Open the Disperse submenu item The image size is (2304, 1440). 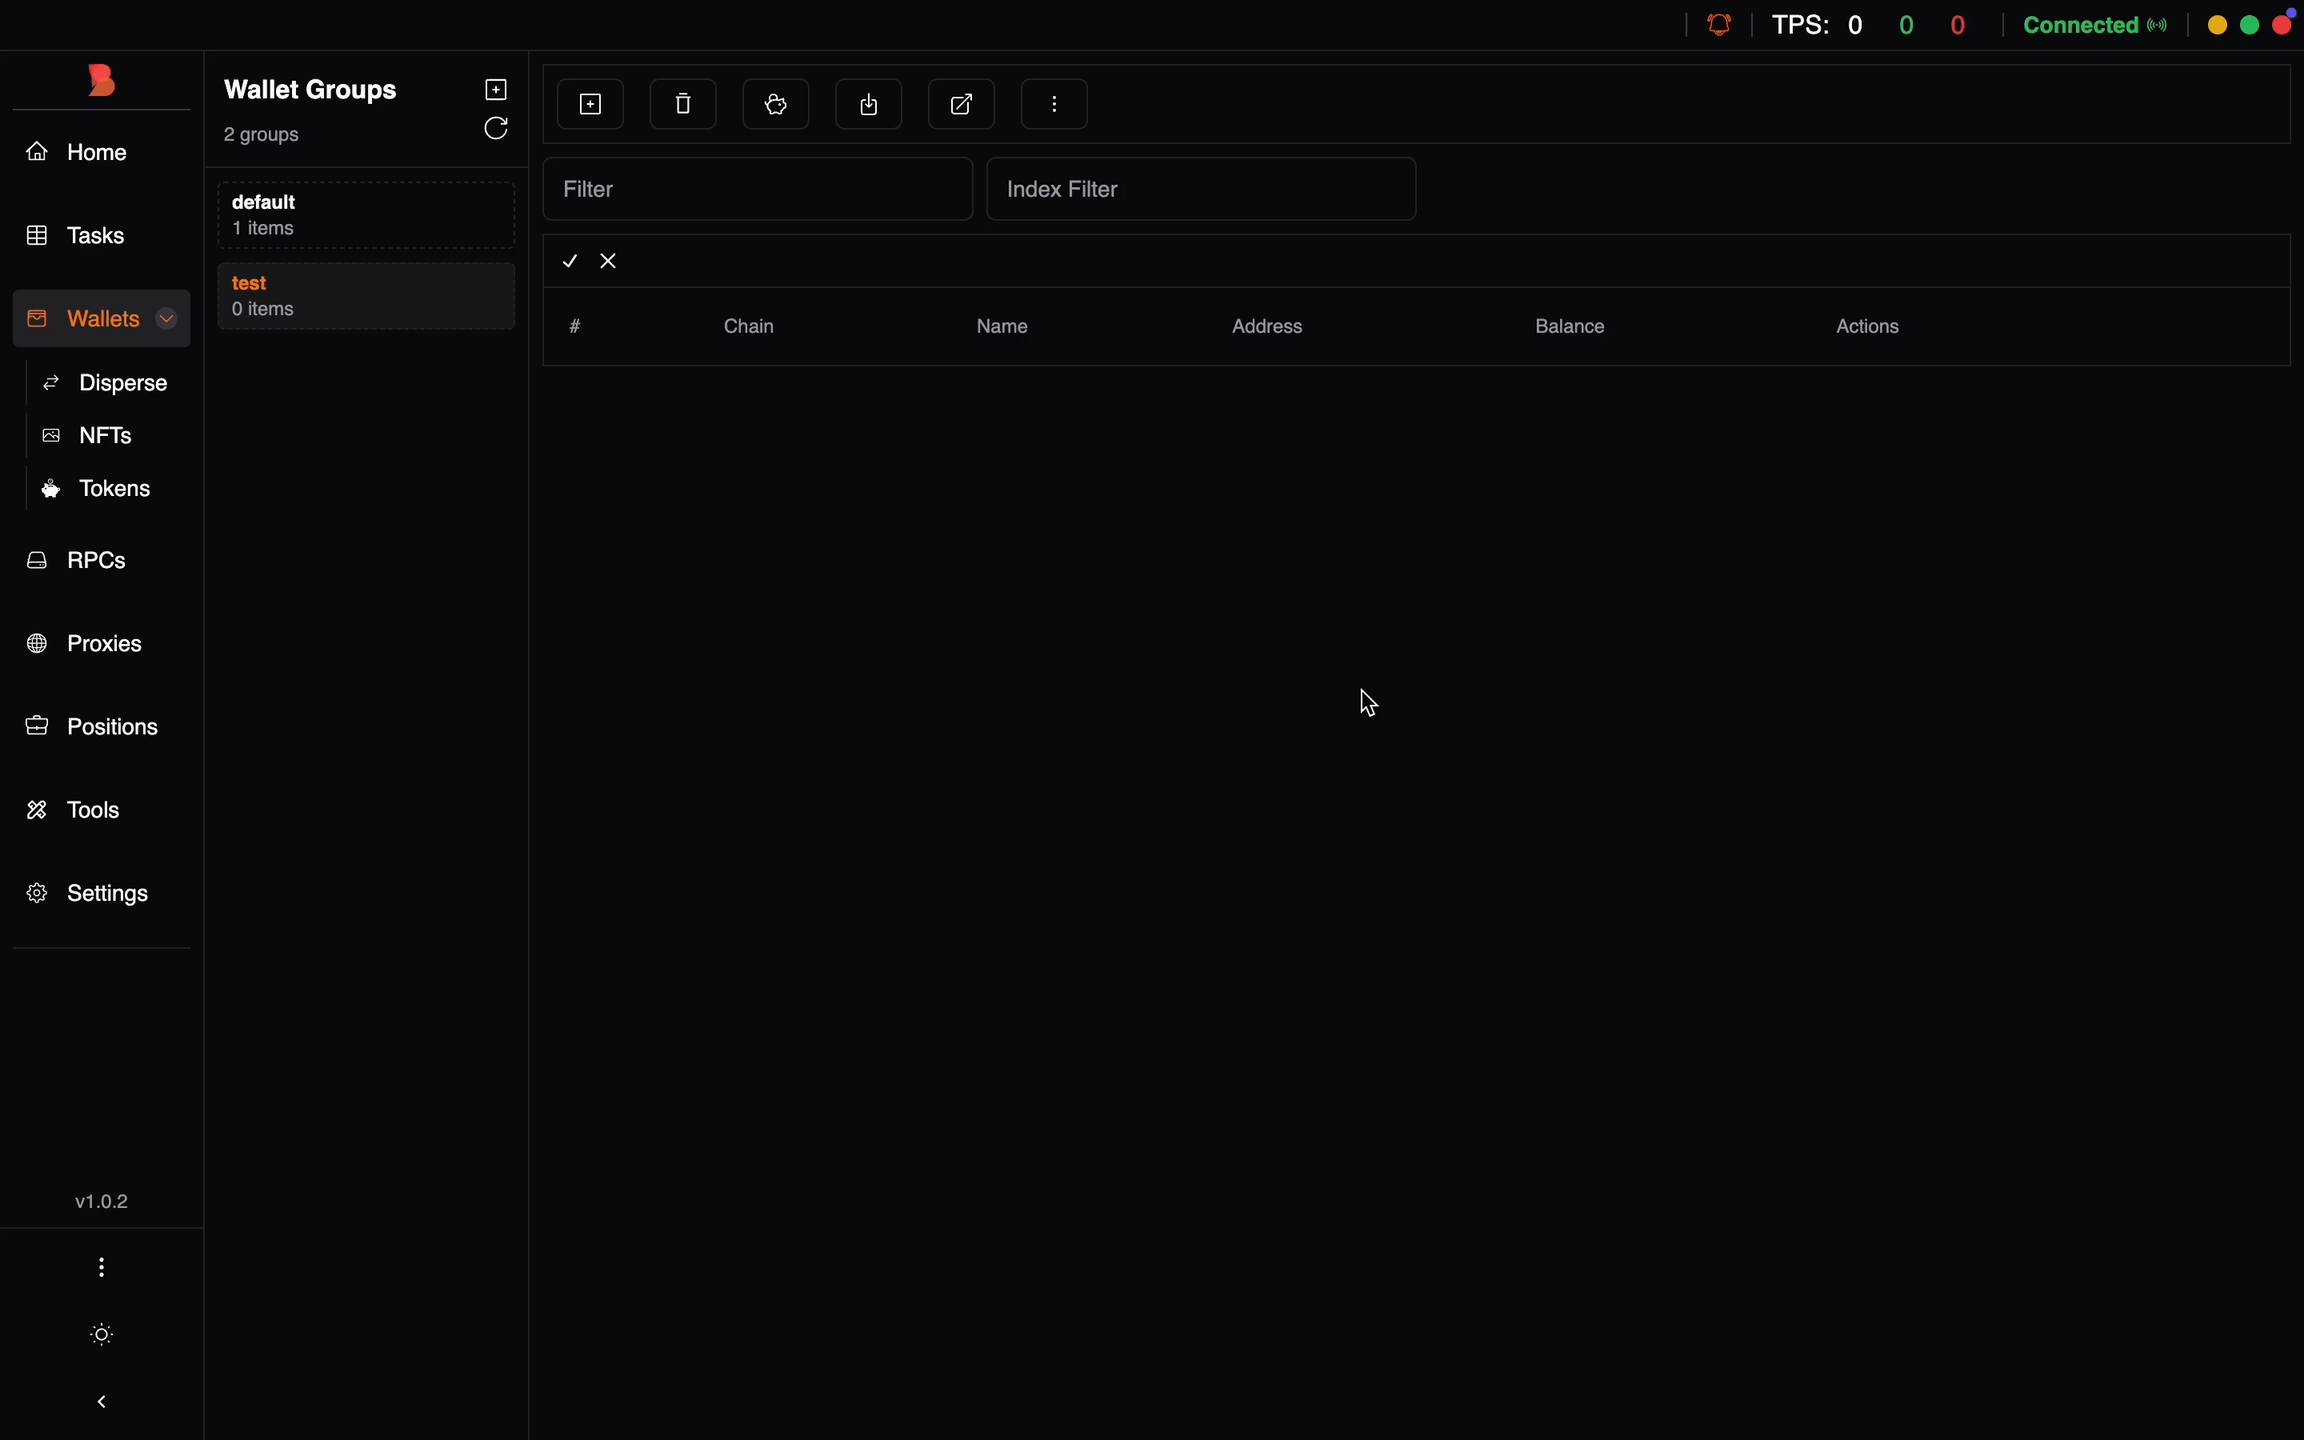pos(122,383)
